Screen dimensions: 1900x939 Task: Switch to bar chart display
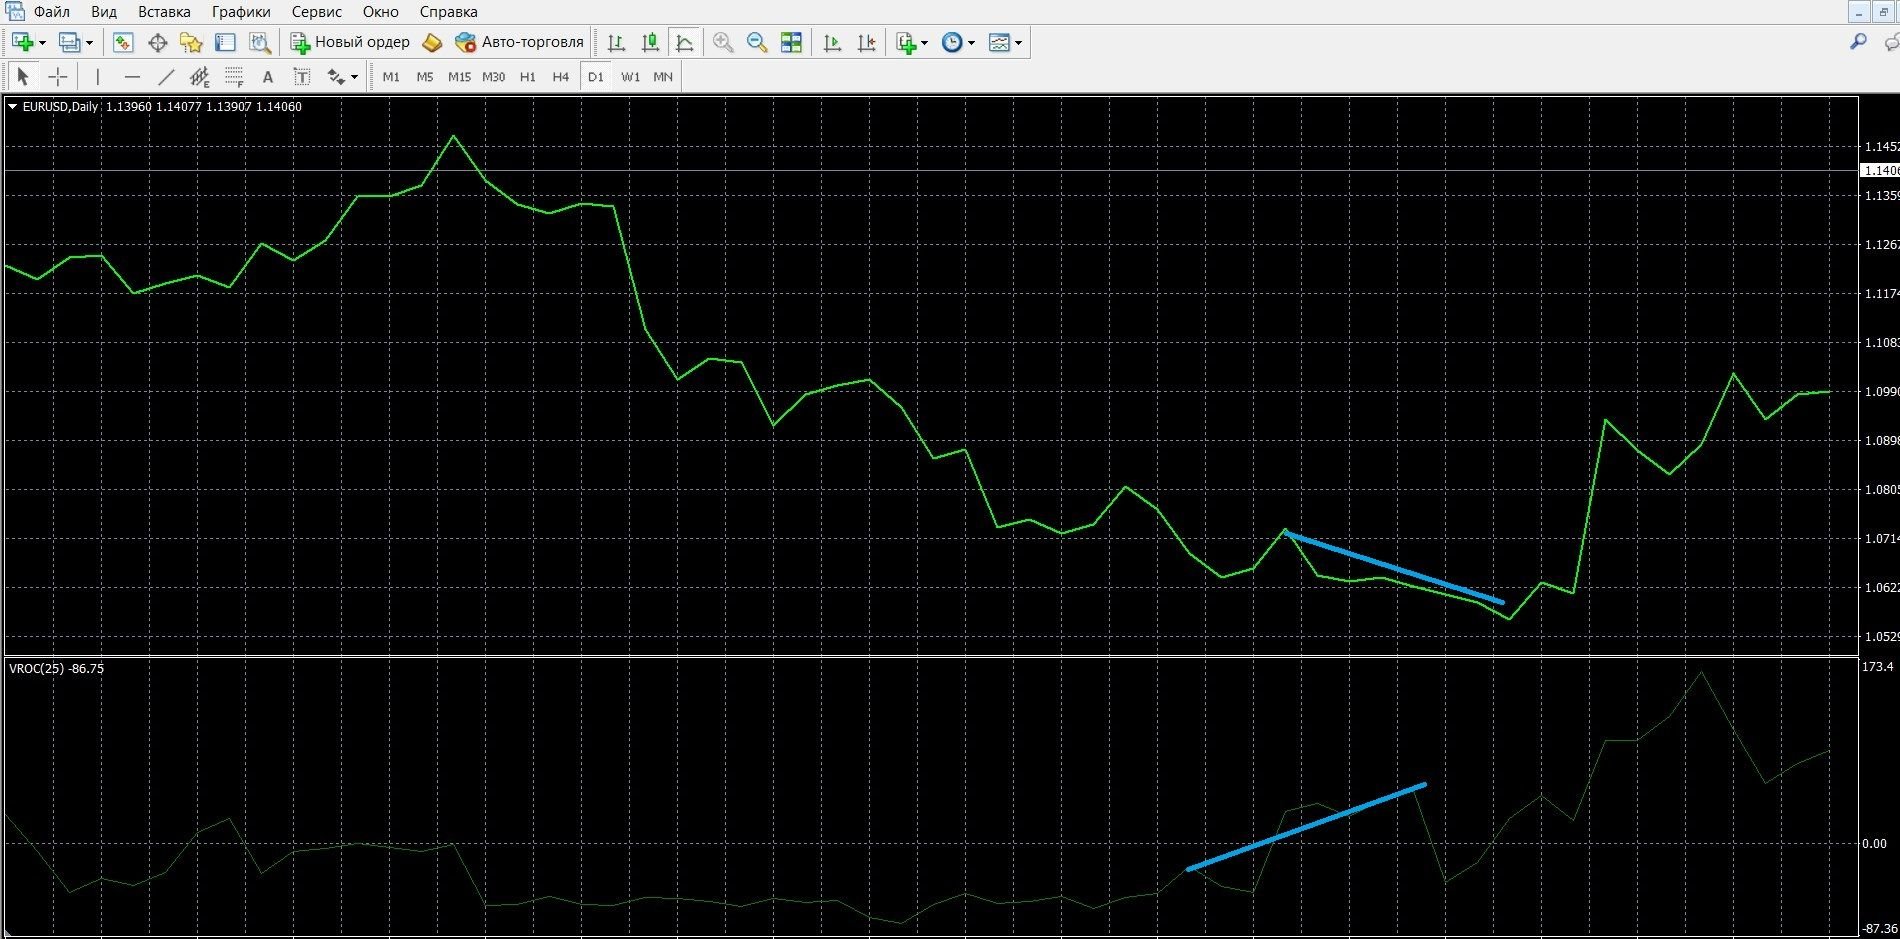pos(616,42)
